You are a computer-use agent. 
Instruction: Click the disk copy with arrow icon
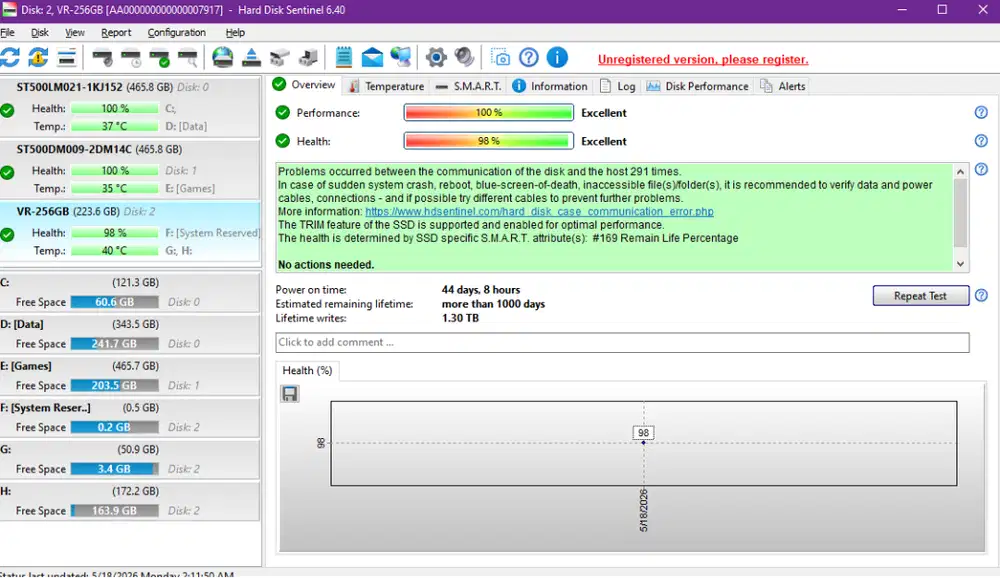pyautogui.click(x=279, y=57)
